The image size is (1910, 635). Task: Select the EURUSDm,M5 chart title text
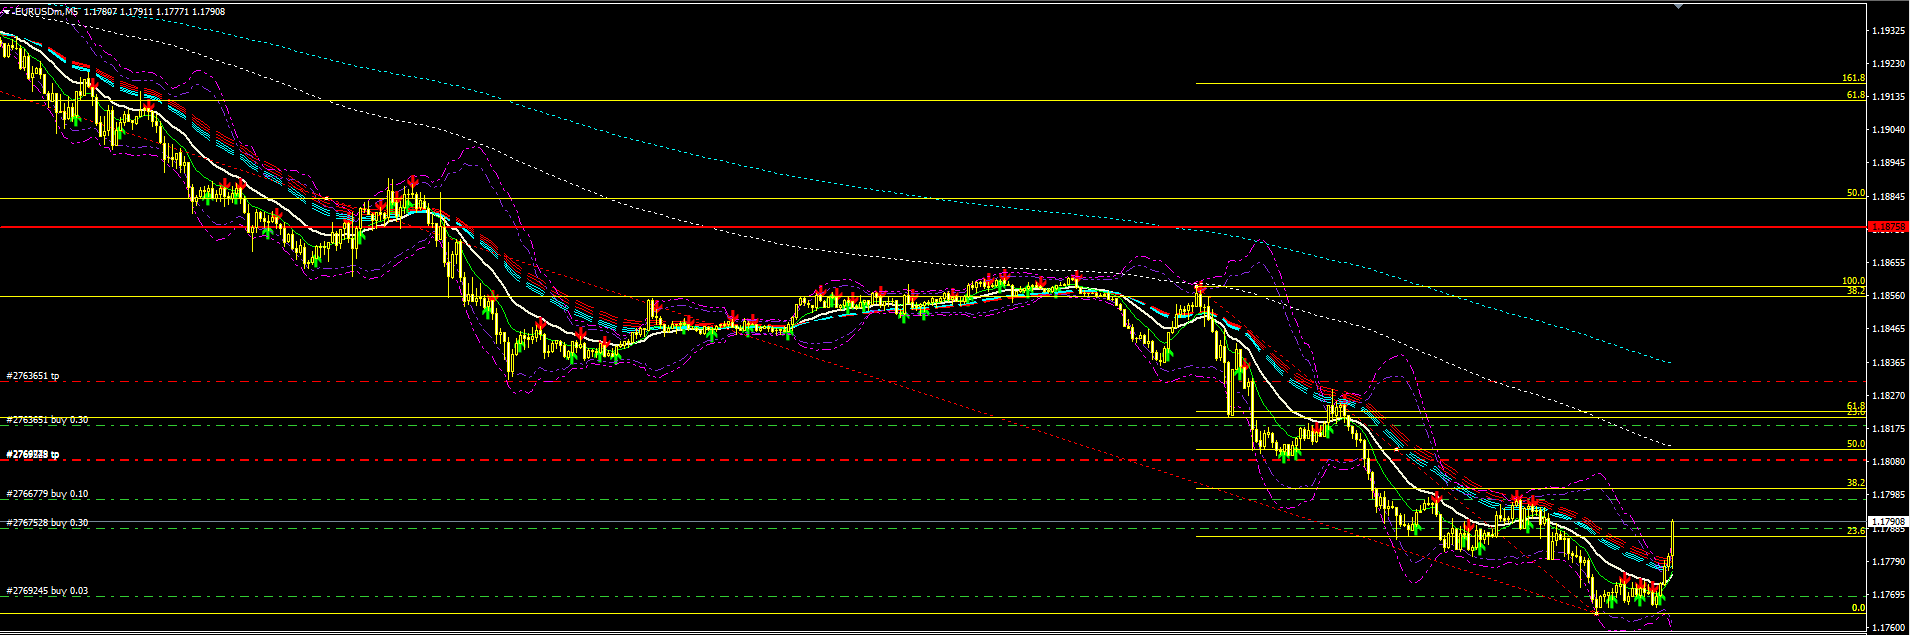45,12
